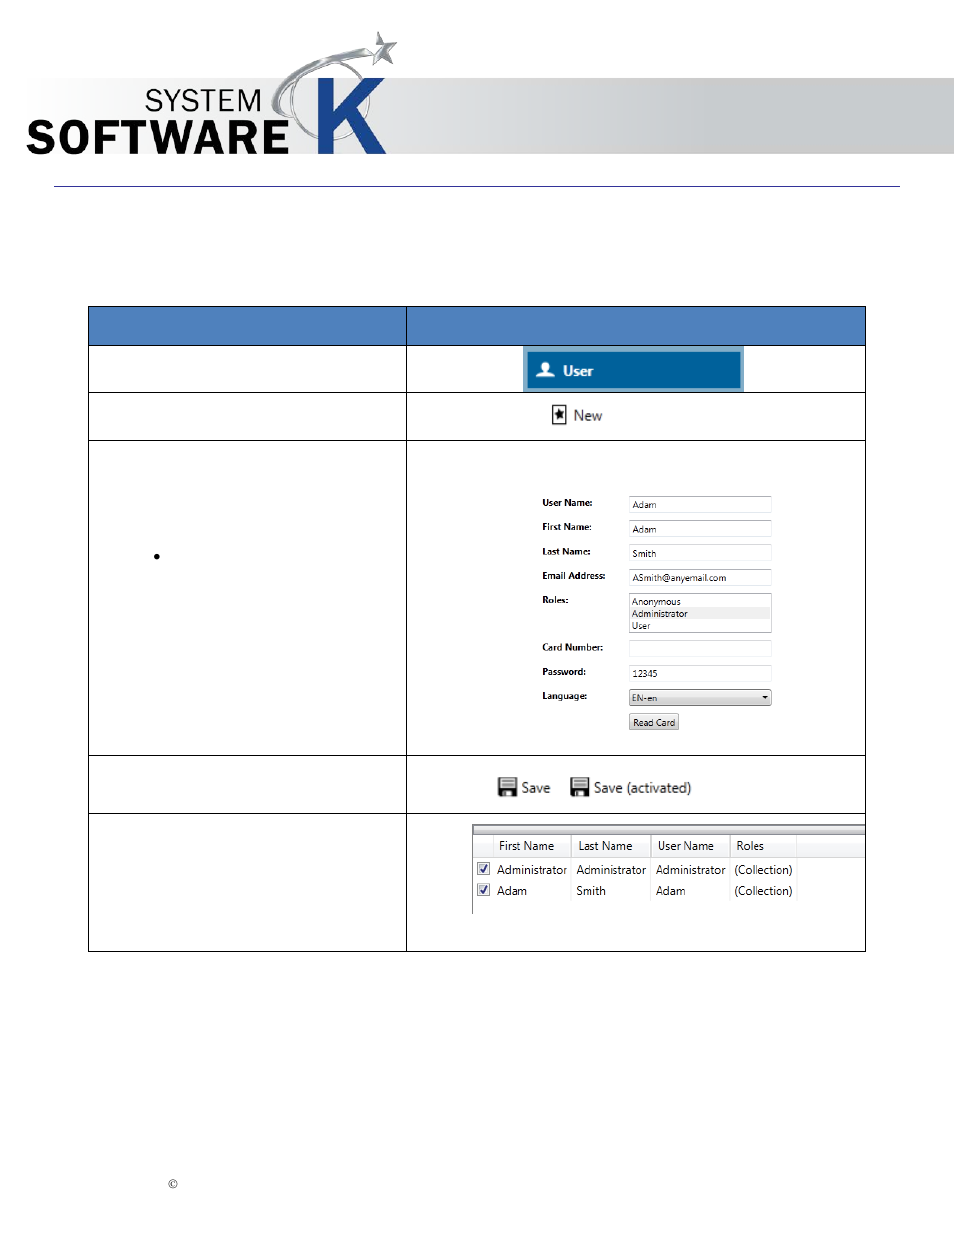
Task: Toggle the Adam row checkbox
Action: point(484,890)
